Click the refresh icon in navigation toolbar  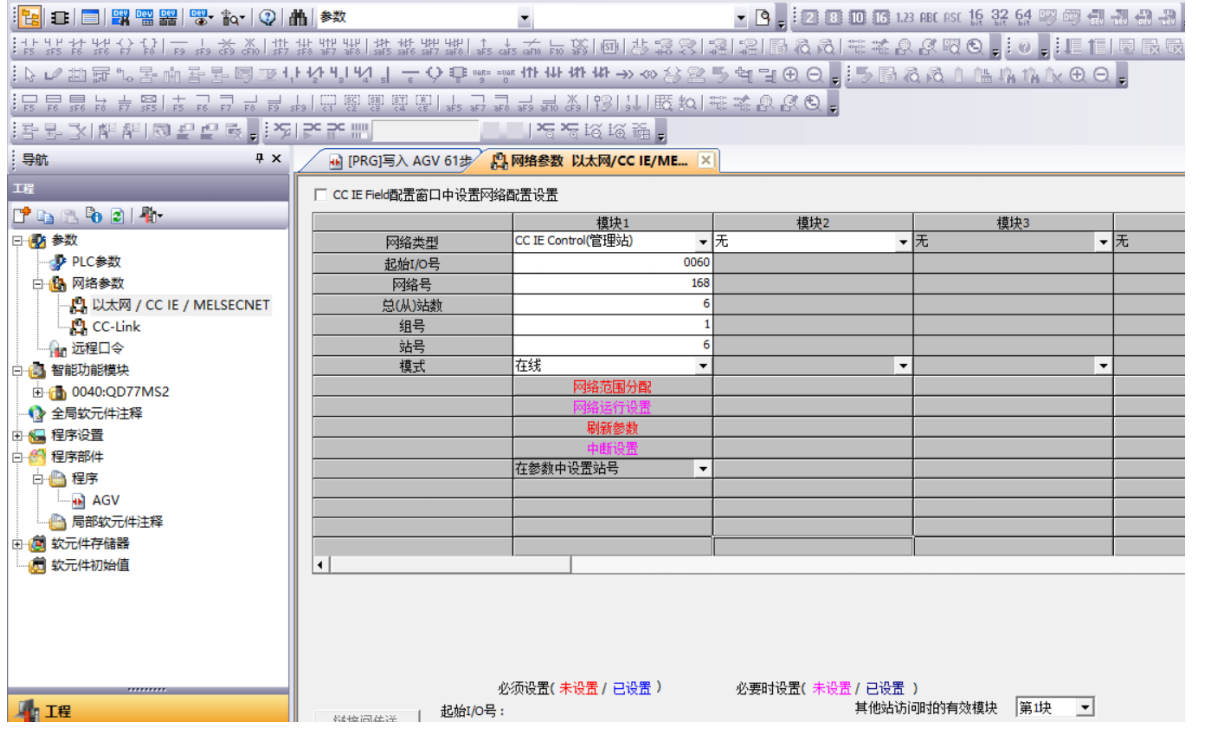(x=117, y=215)
